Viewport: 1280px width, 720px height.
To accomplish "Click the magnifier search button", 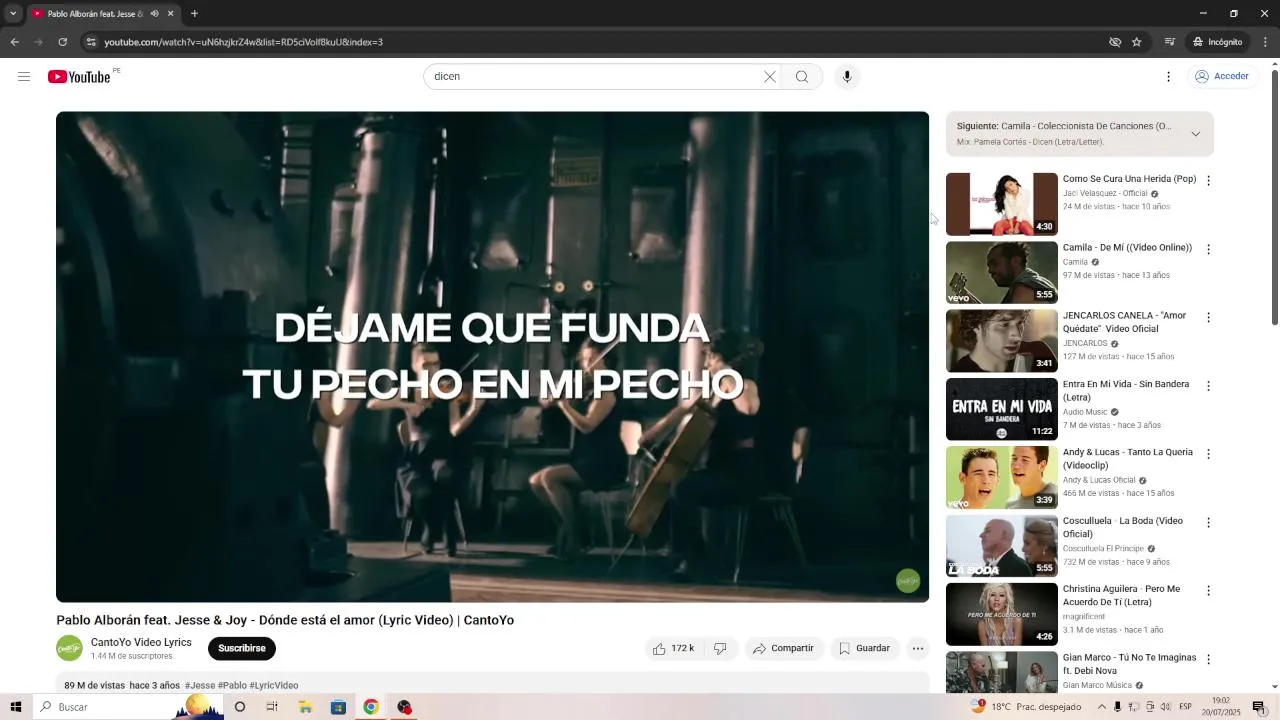I will 802,76.
